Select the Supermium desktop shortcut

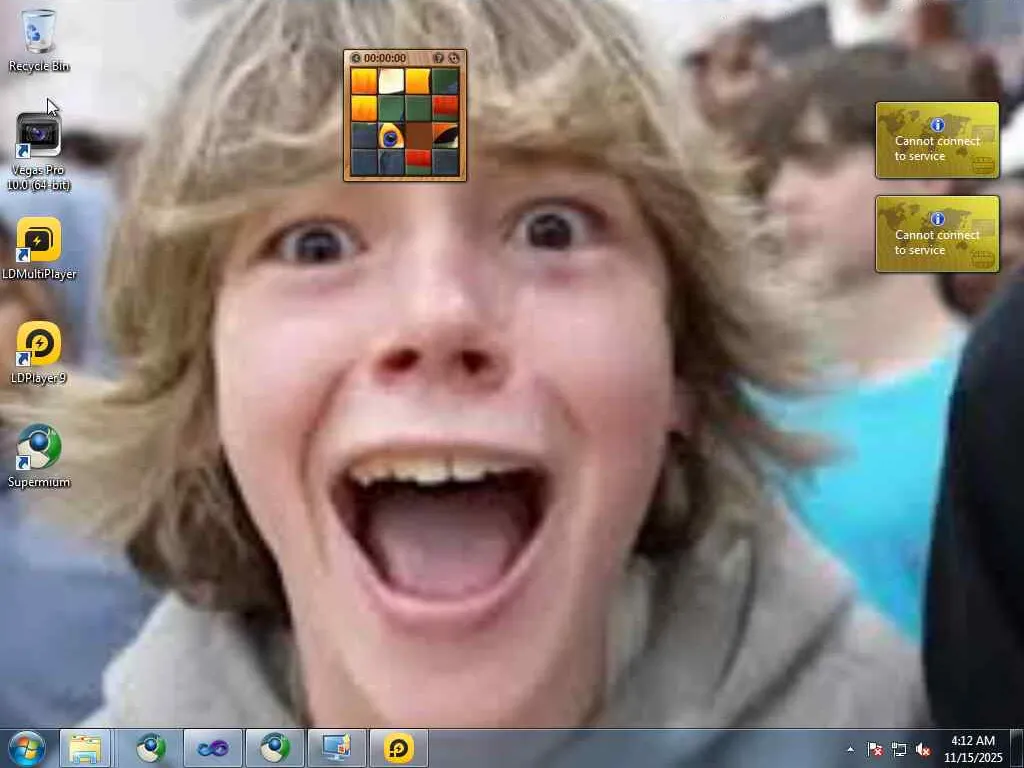[x=39, y=456]
